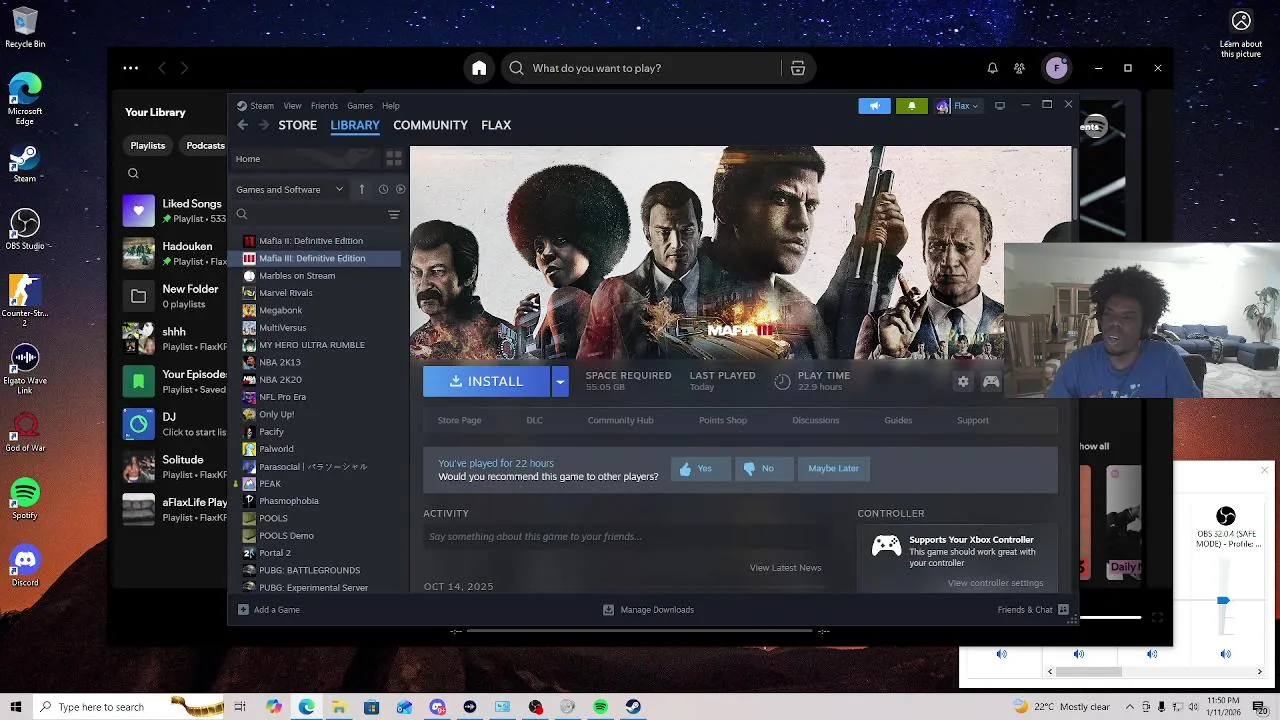This screenshot has width=1280, height=720.
Task: Click Add a Game
Action: click(269, 610)
